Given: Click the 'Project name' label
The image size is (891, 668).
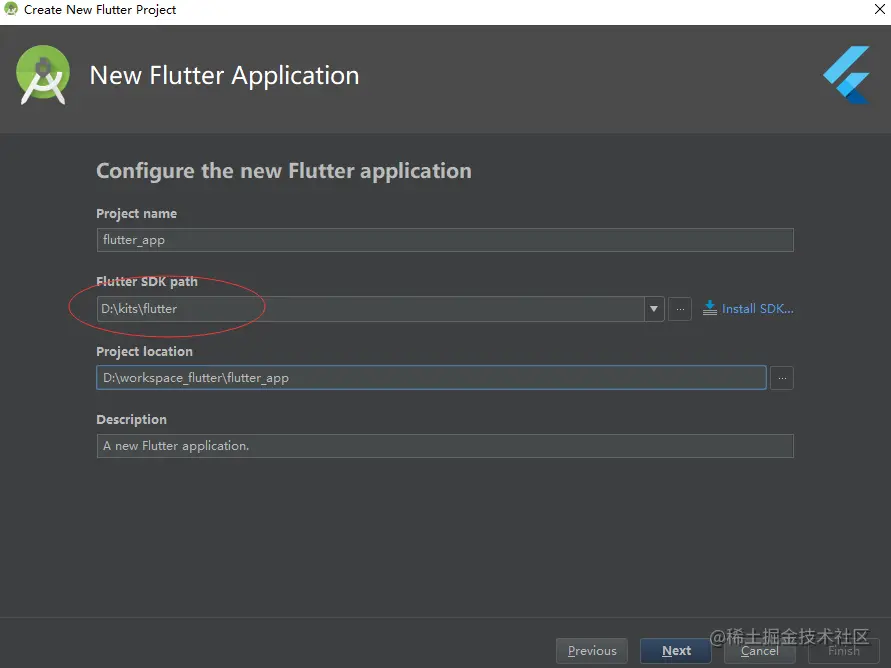Looking at the screenshot, I should tap(136, 214).
